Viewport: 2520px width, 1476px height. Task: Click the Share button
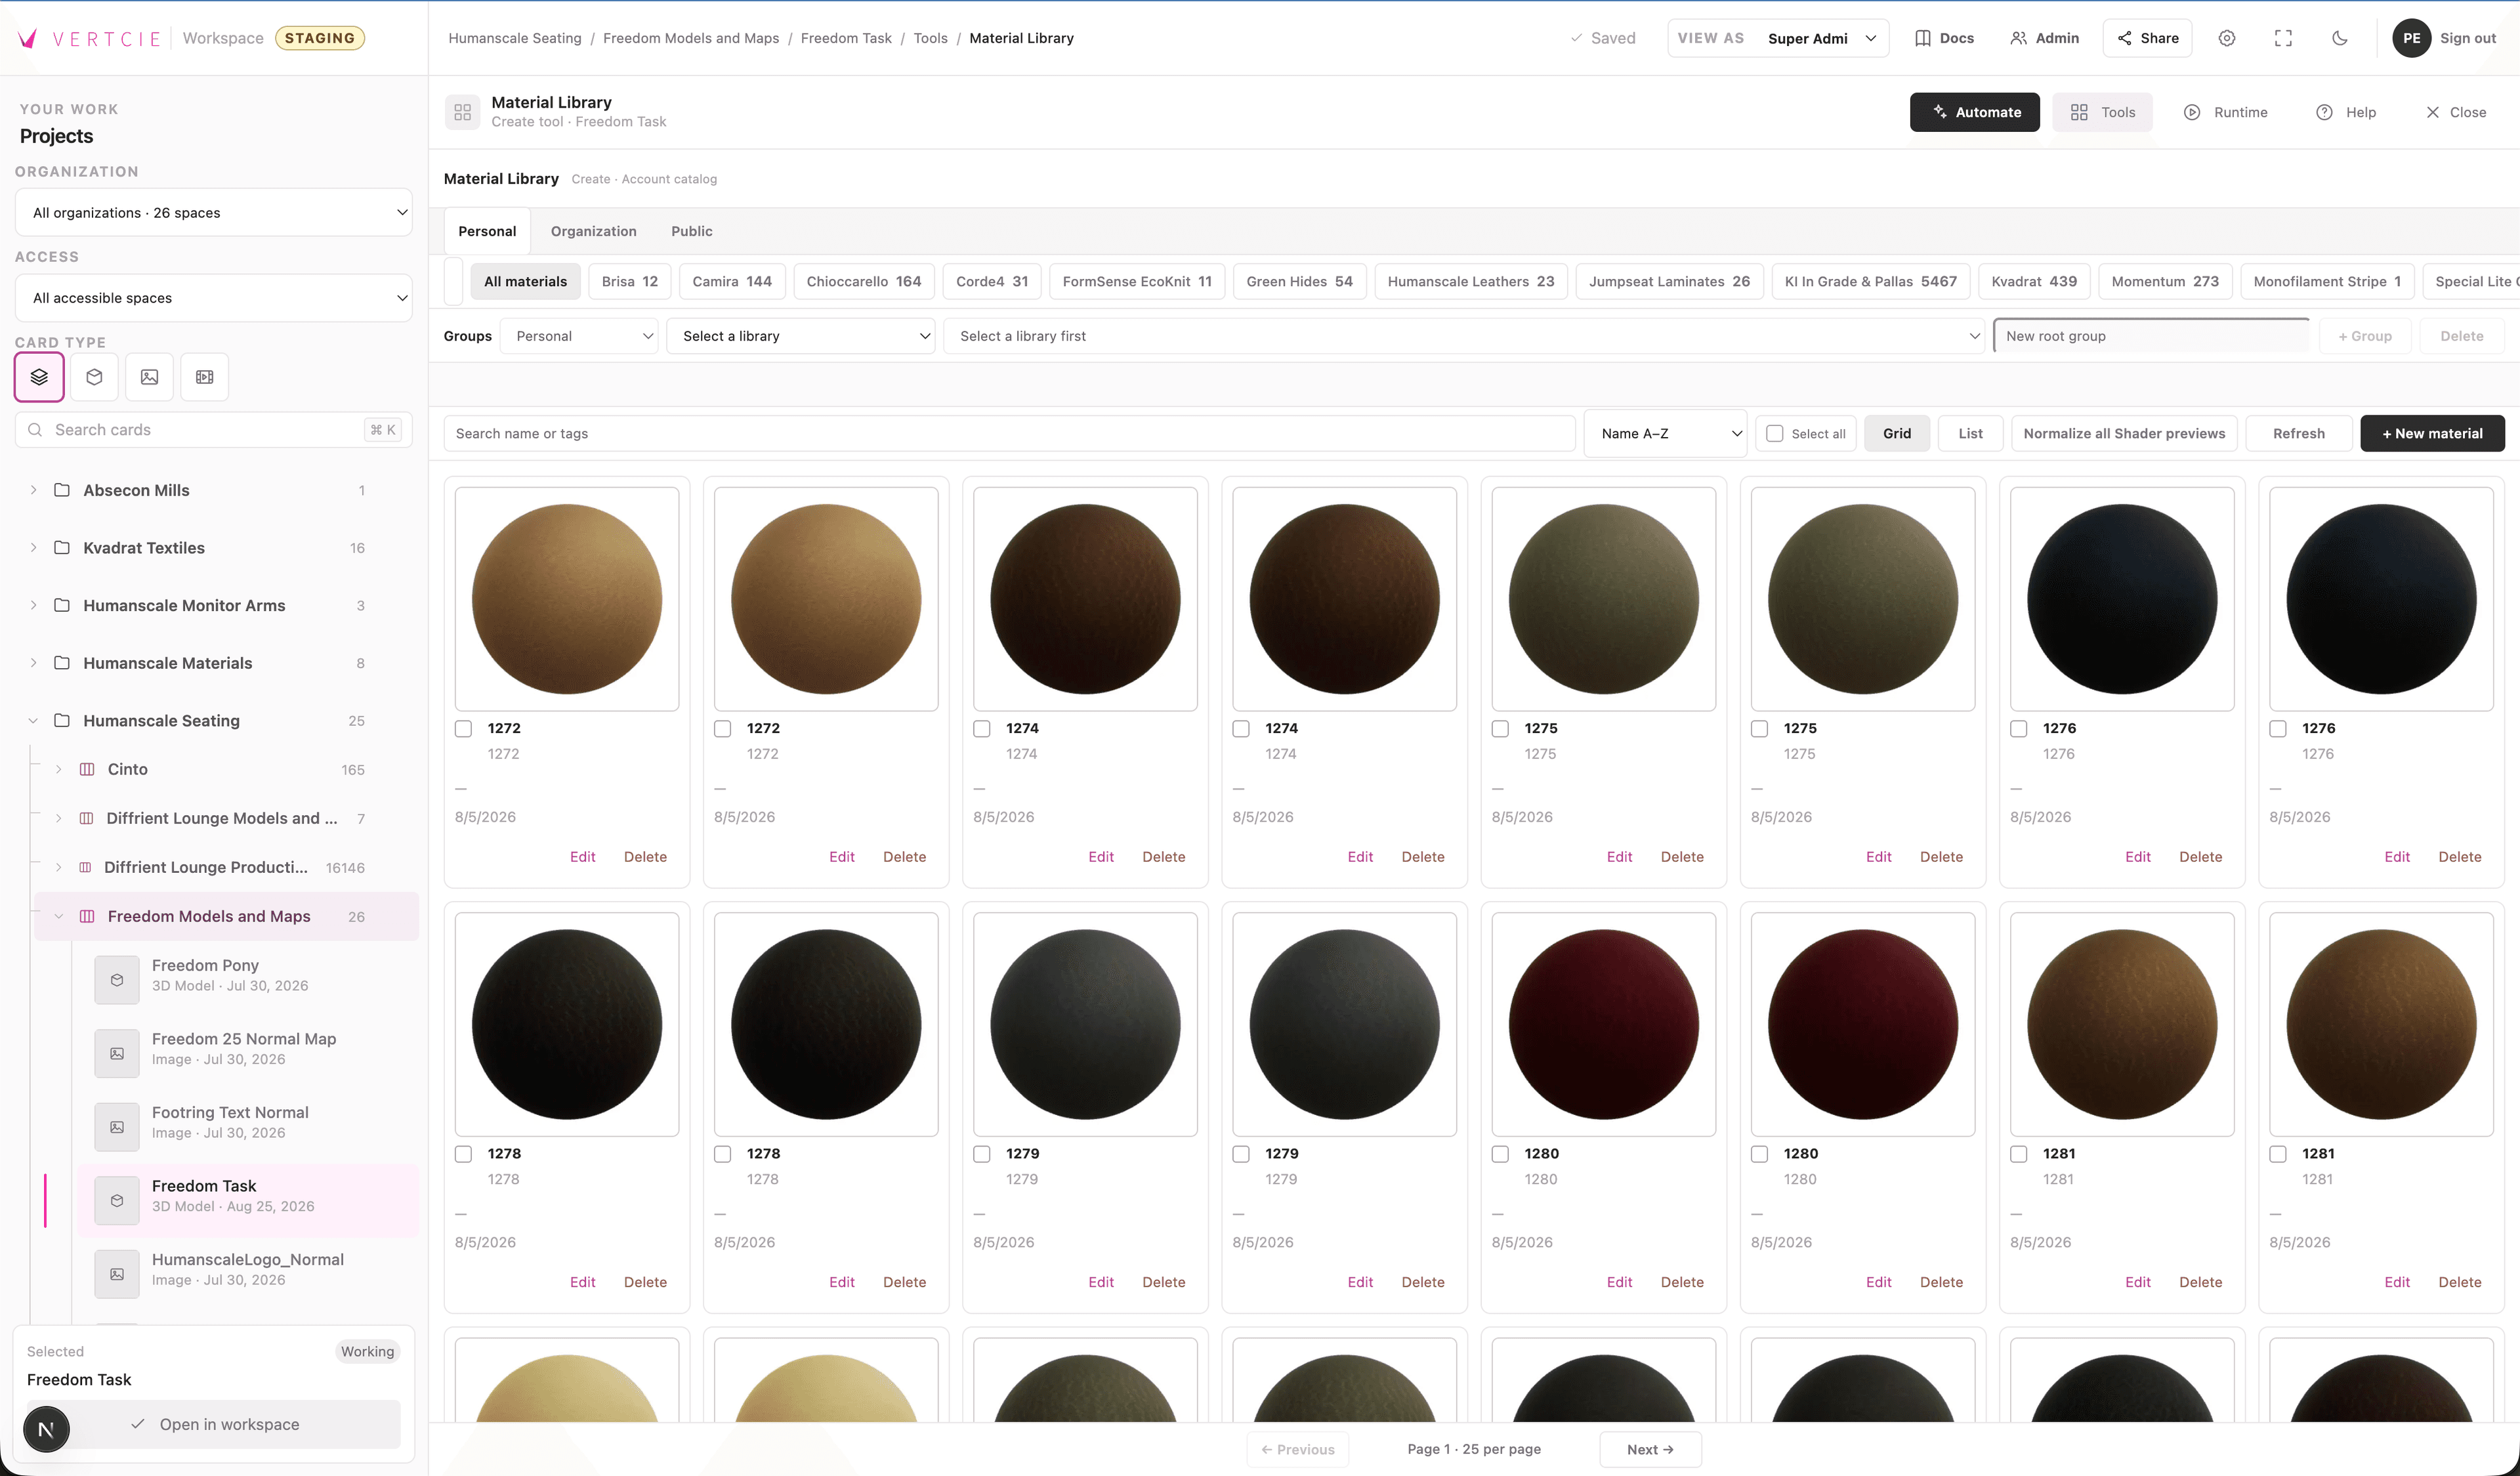tap(2148, 38)
